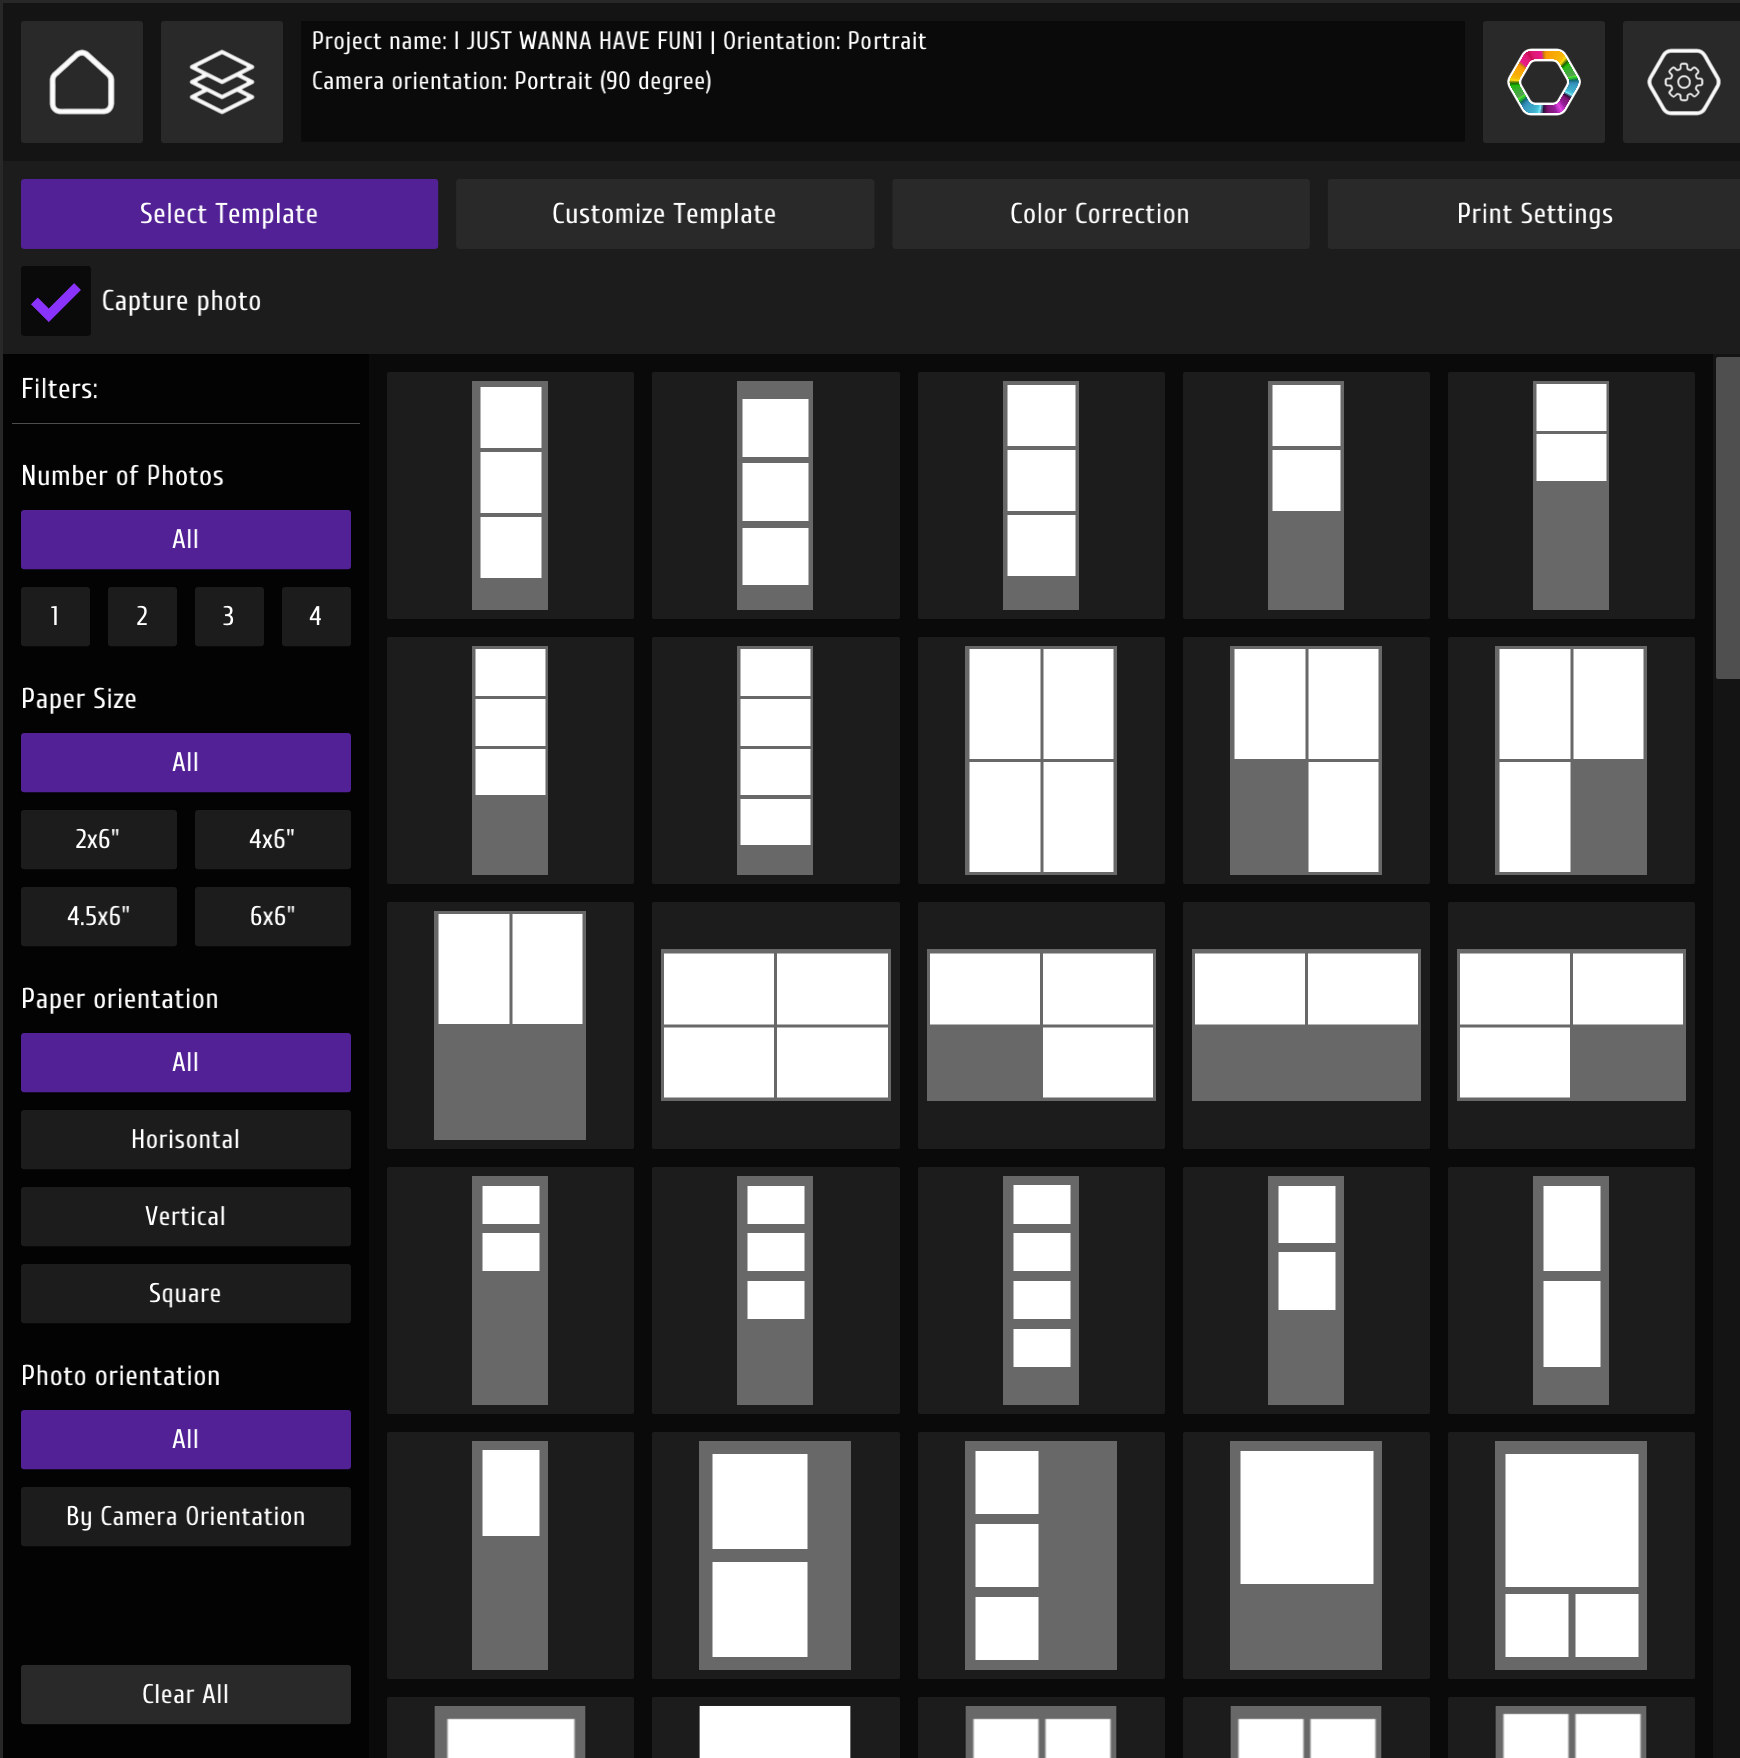Select landscape 2x2 four-photo grid template
Viewport: 1740px width, 1758px height.
point(775,1026)
